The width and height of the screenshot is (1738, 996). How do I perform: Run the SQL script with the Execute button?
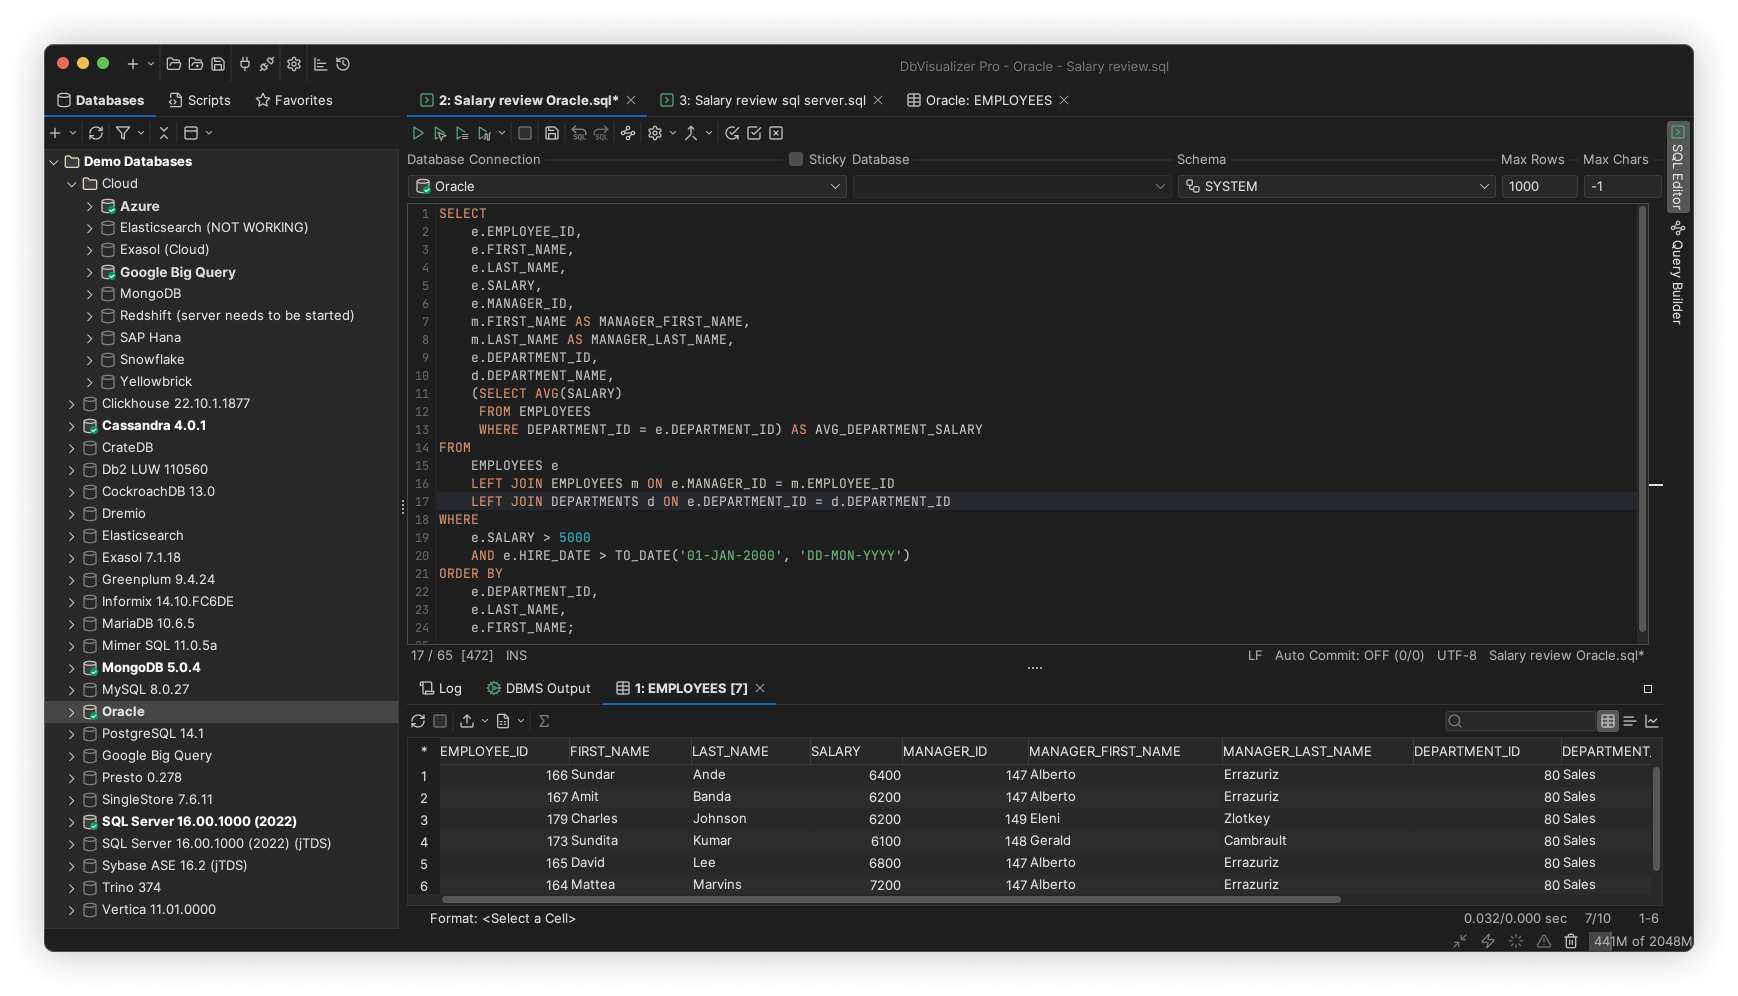[418, 133]
